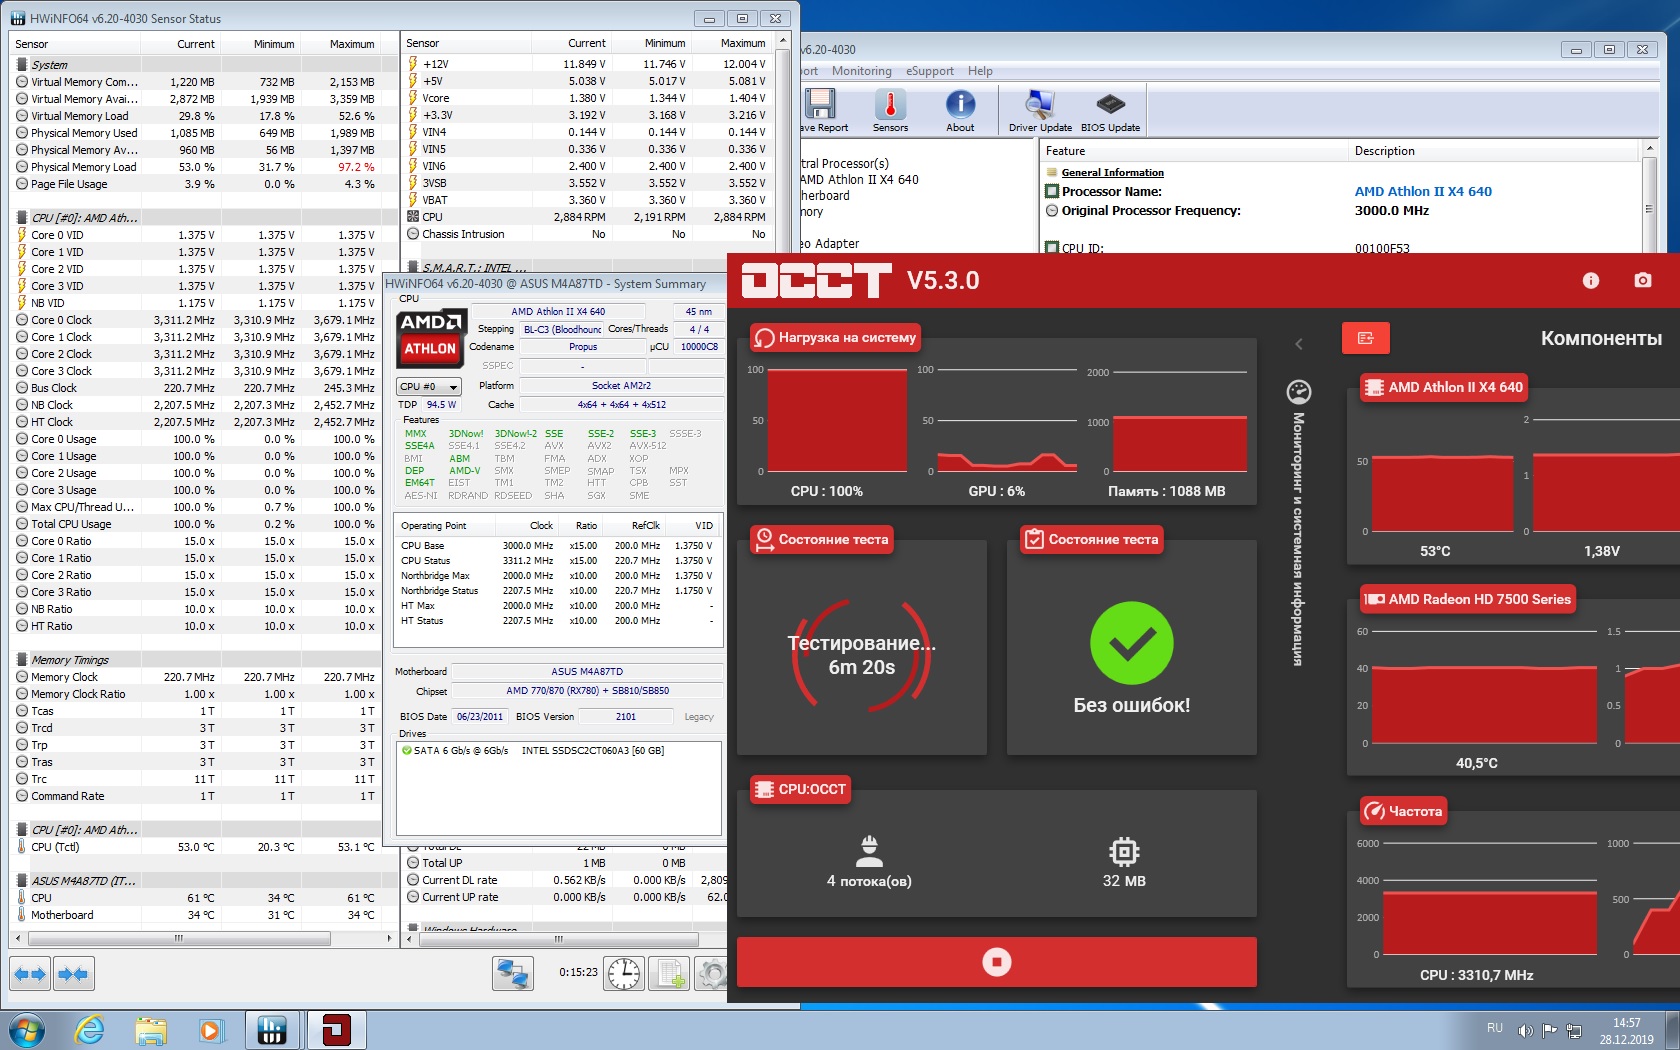Click the blue AMD Athlon II X4 640 description value
The image size is (1680, 1050).
(1423, 192)
